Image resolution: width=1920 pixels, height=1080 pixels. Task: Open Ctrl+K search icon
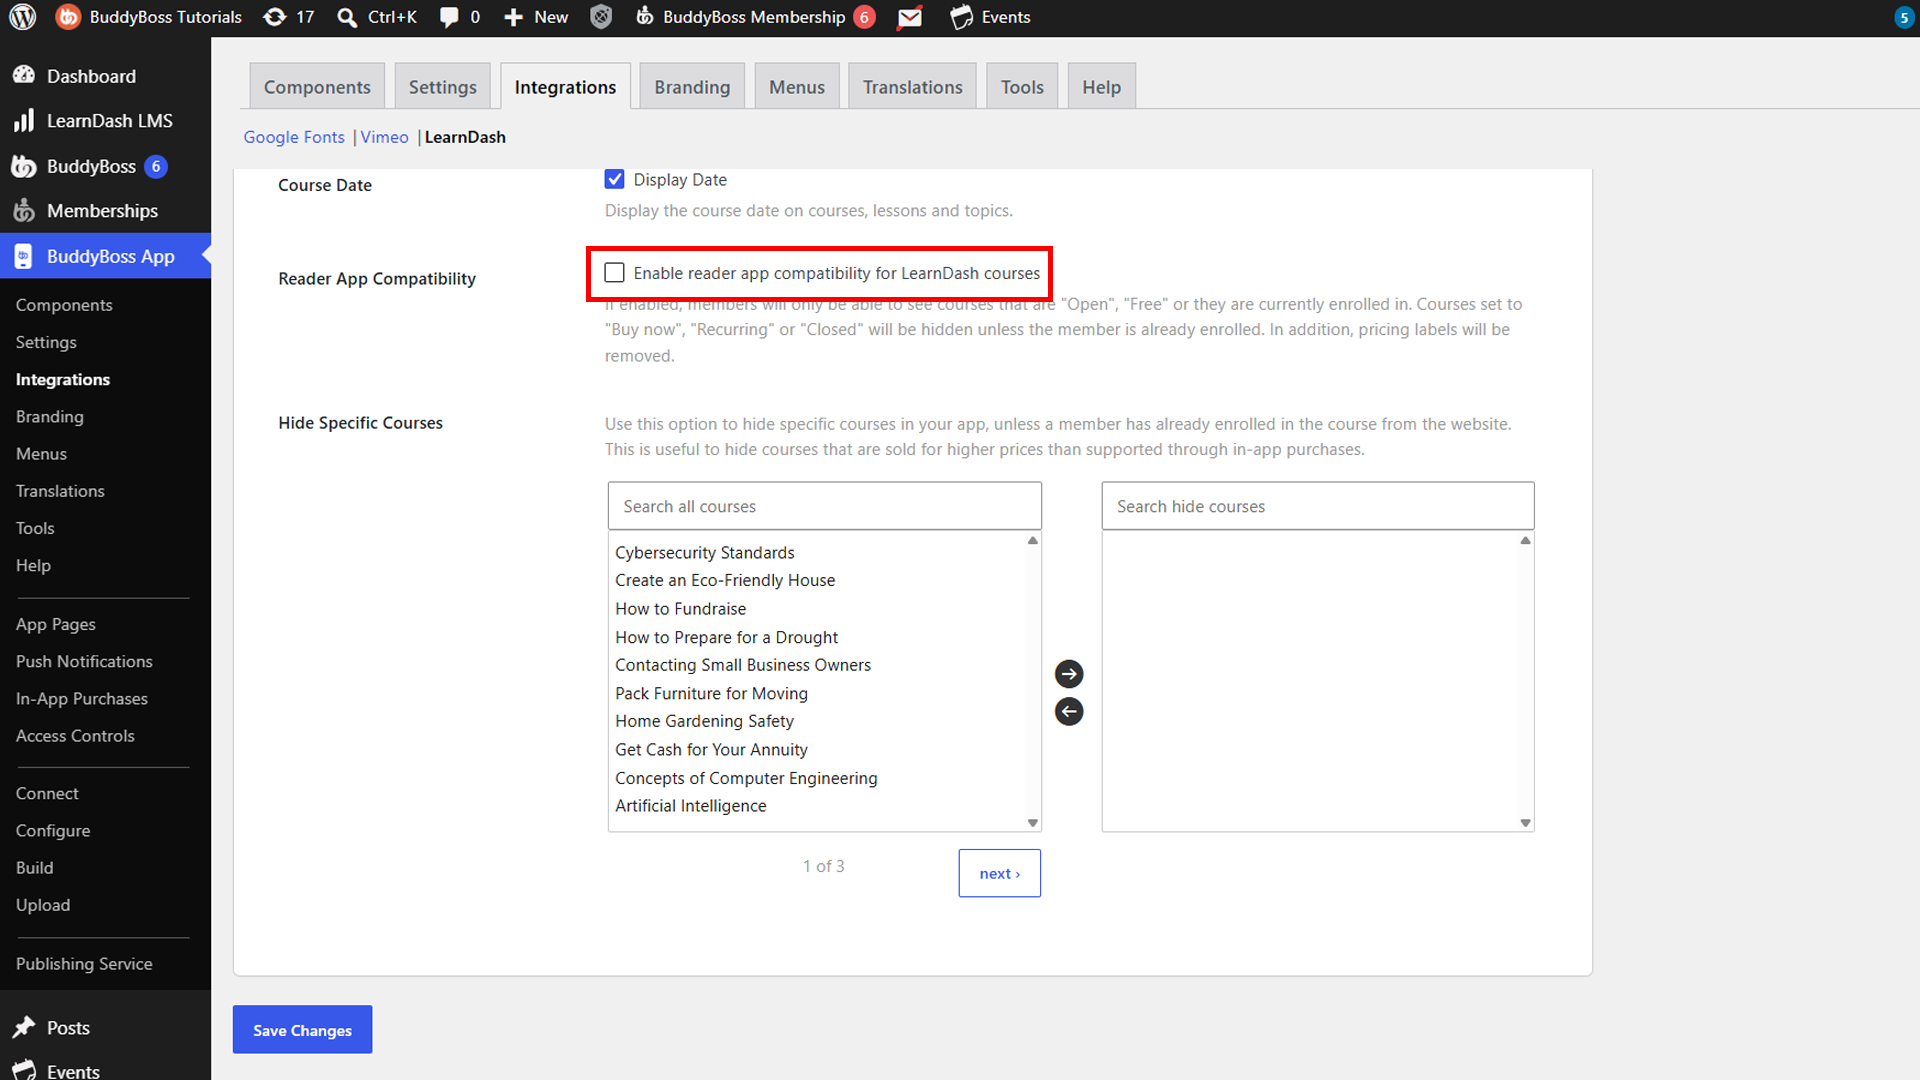(x=347, y=17)
